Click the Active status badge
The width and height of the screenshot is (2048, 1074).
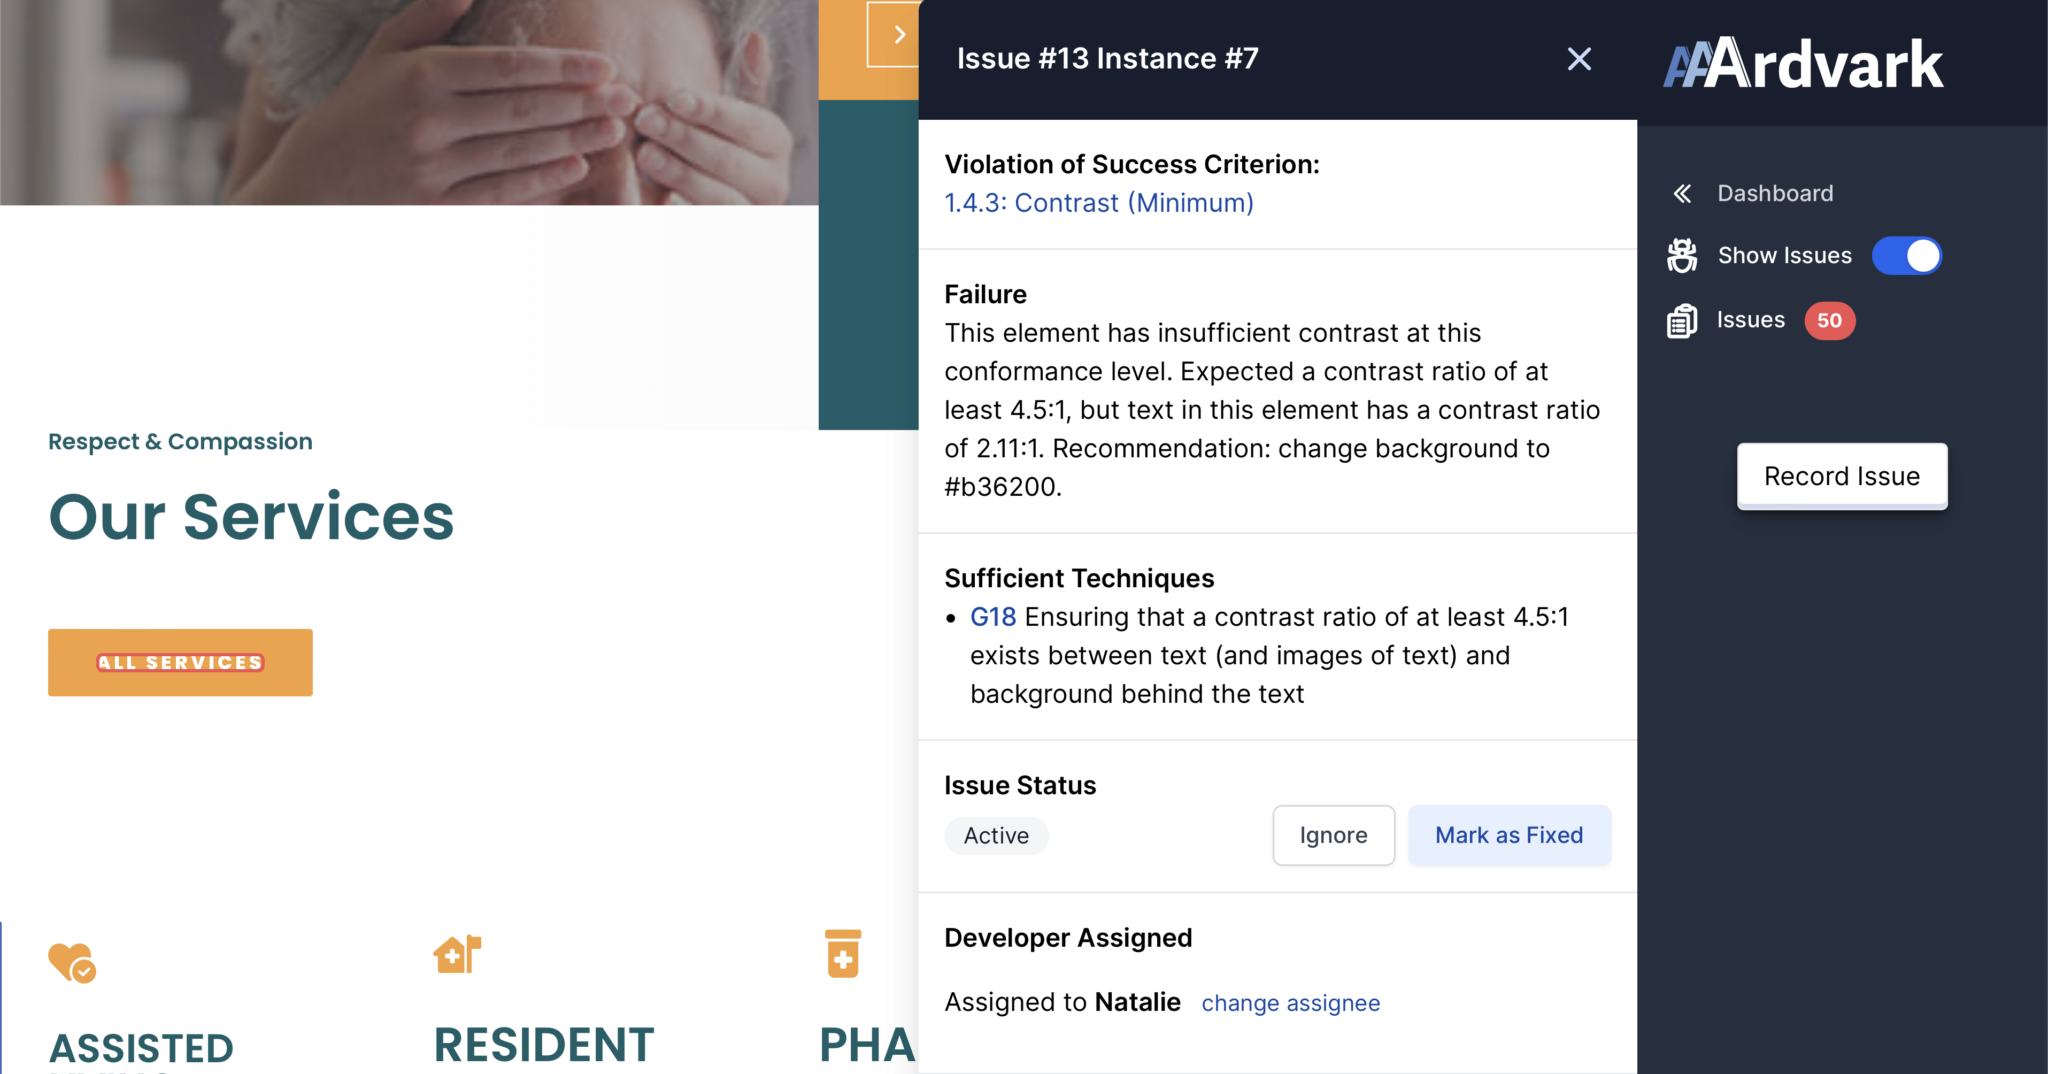[x=996, y=836]
